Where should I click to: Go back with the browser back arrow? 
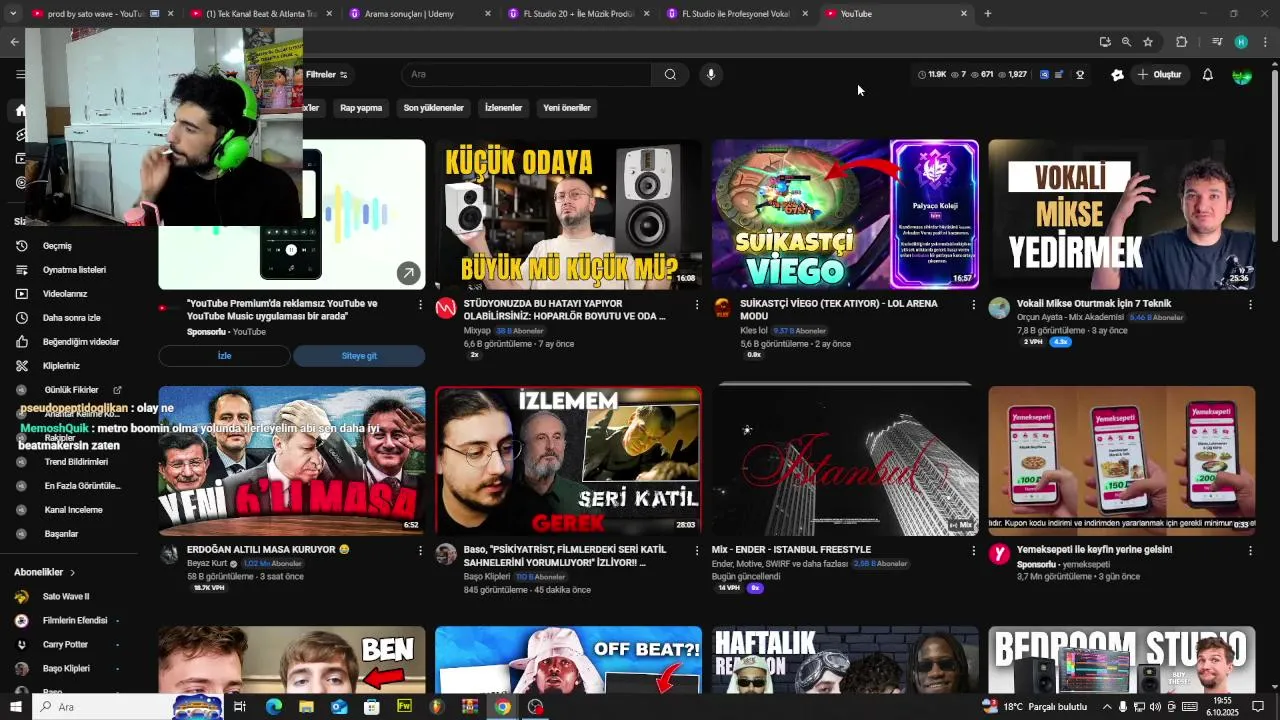(14, 42)
